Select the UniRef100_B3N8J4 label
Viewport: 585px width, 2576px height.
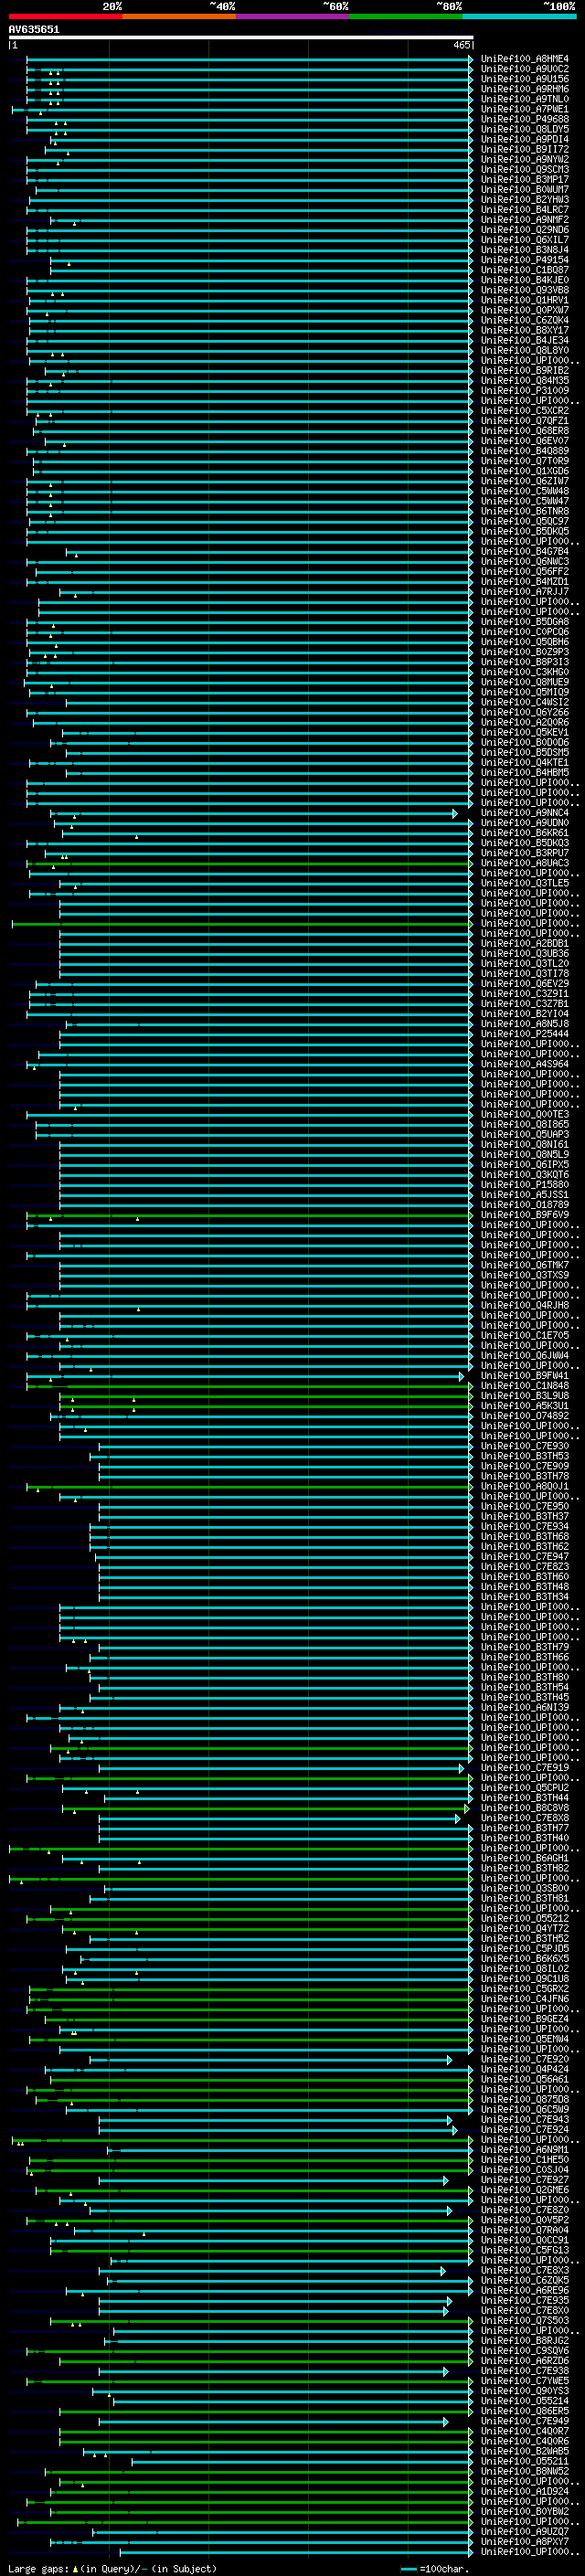[524, 250]
